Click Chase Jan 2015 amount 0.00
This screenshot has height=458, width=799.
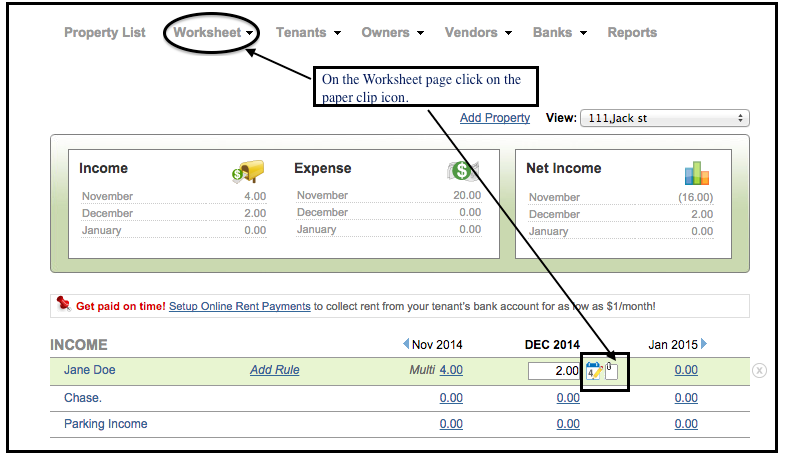(x=686, y=398)
